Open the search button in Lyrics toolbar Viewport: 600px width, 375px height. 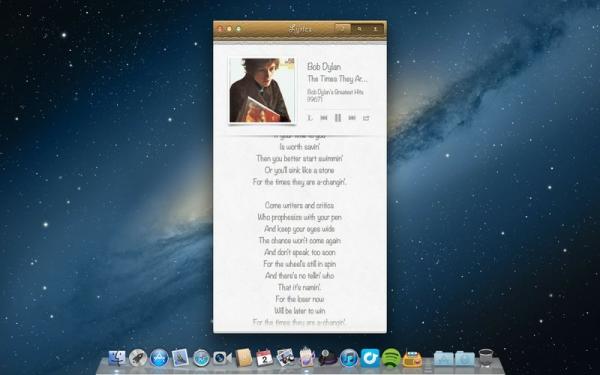point(359,29)
